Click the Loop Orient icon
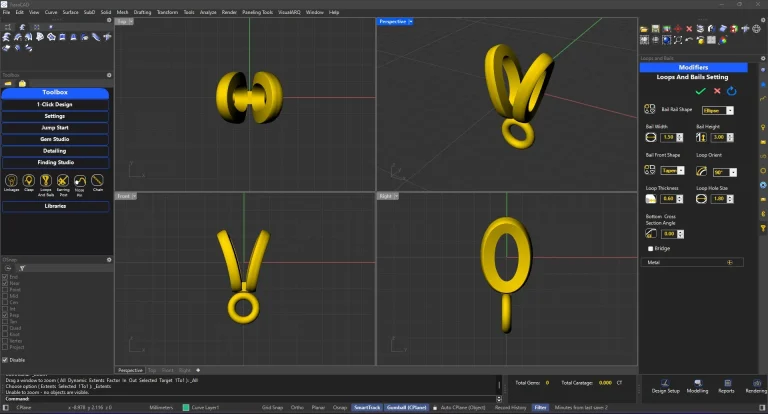Image resolution: width=768 pixels, height=414 pixels. click(x=701, y=171)
